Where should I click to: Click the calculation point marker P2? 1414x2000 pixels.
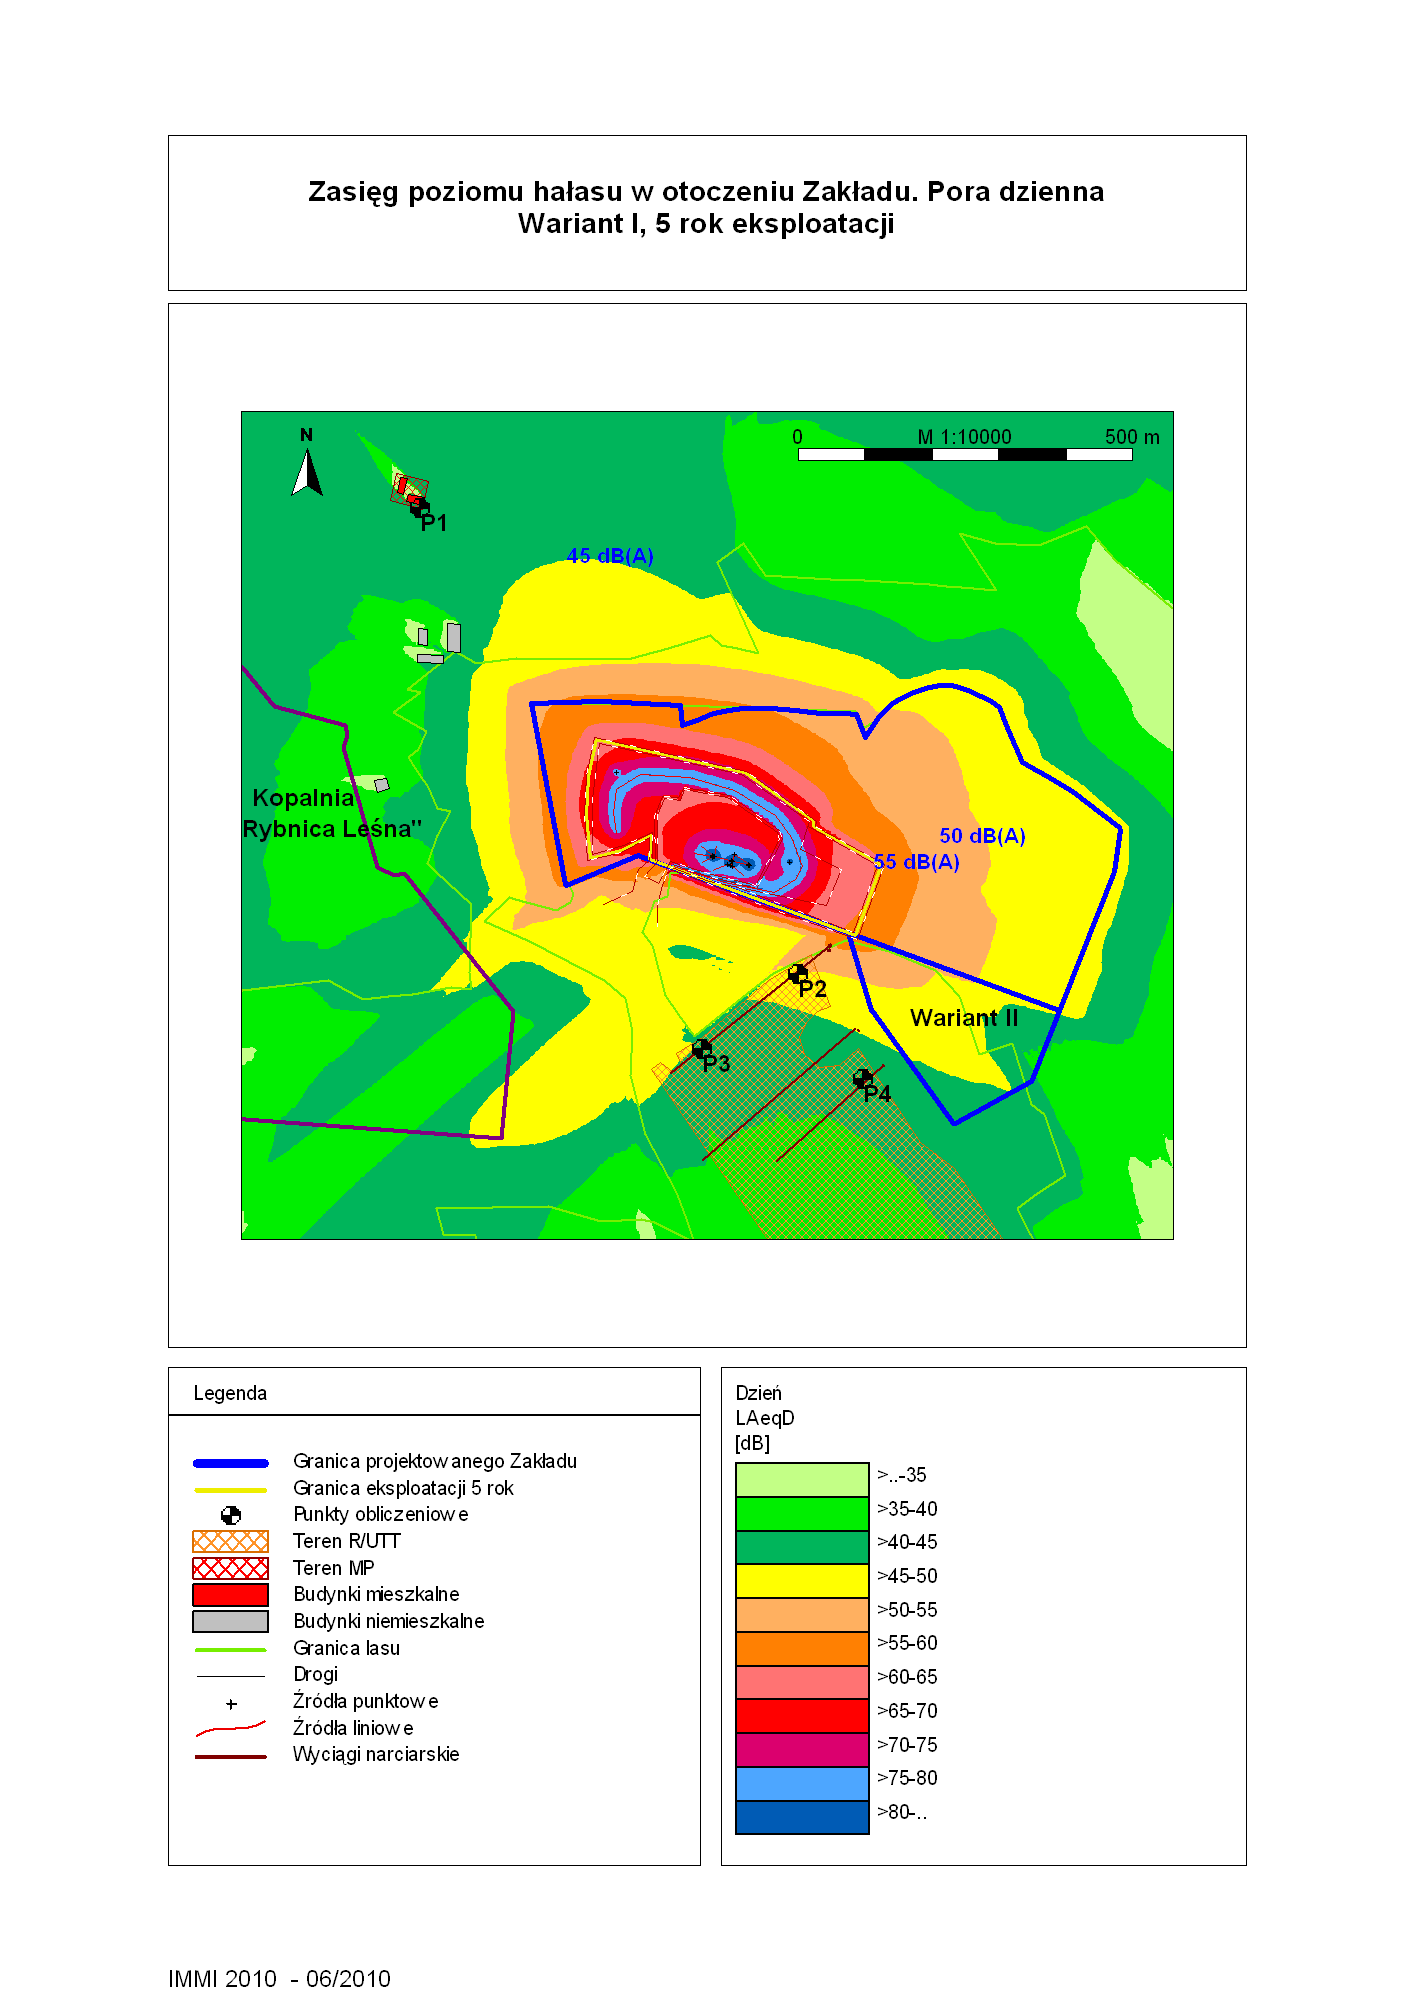pyautogui.click(x=798, y=973)
